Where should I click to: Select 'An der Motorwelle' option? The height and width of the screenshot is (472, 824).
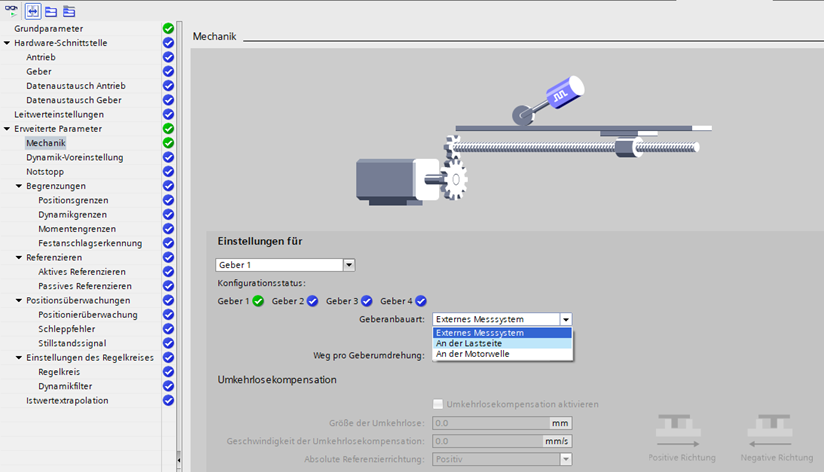501,354
